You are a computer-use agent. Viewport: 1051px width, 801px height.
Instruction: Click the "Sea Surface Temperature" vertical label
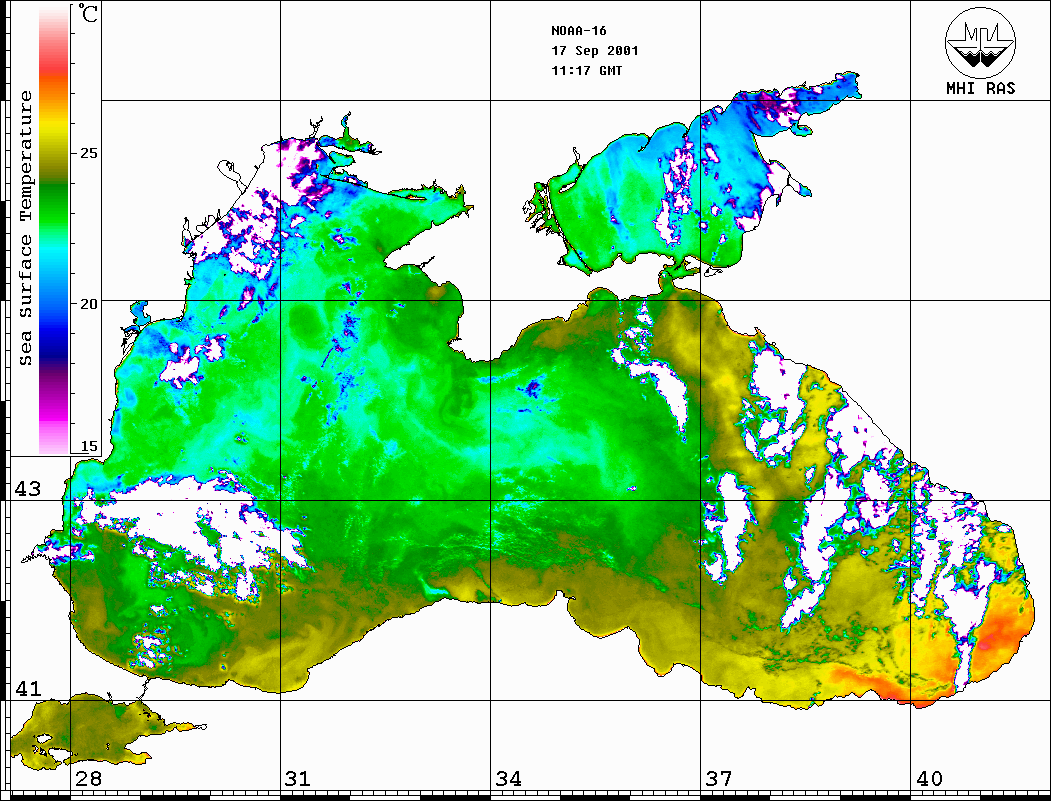click(25, 228)
